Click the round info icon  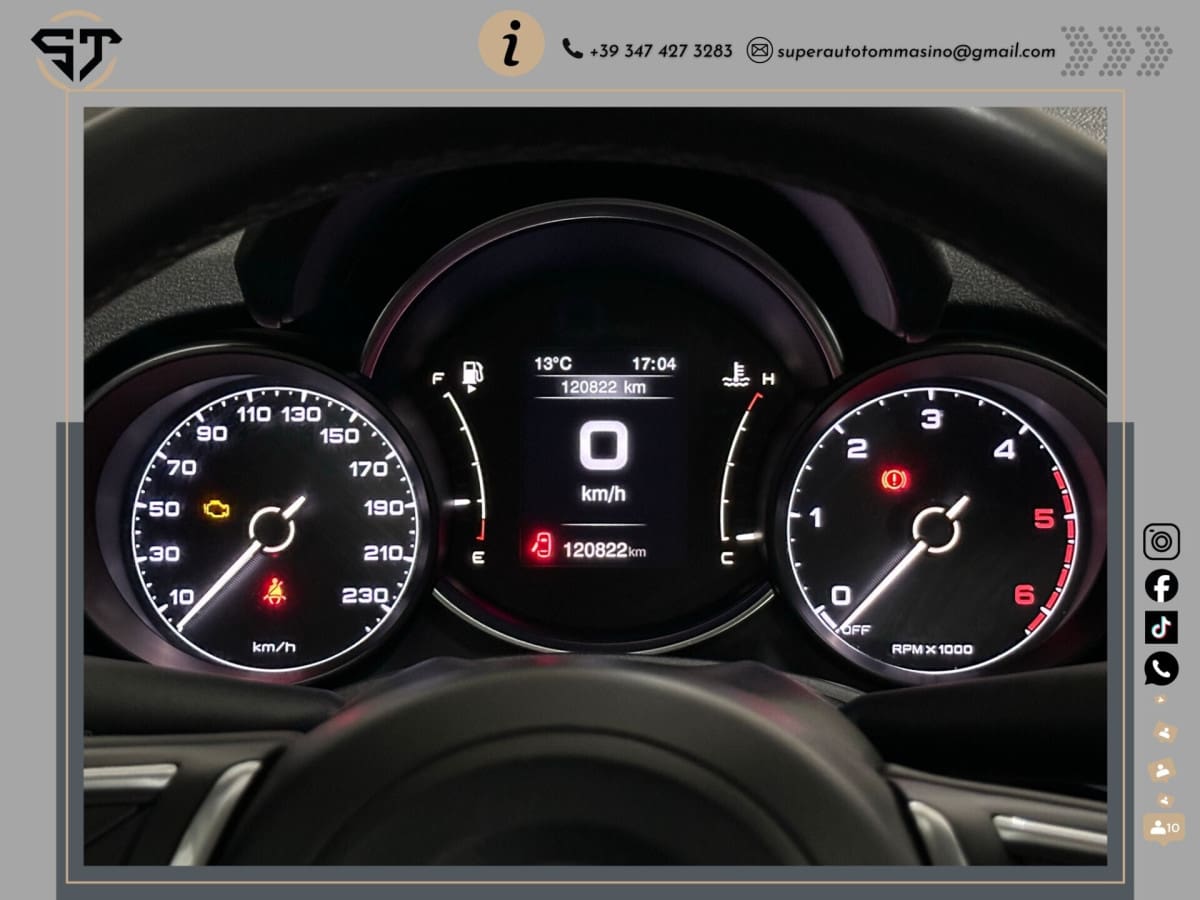[x=511, y=45]
